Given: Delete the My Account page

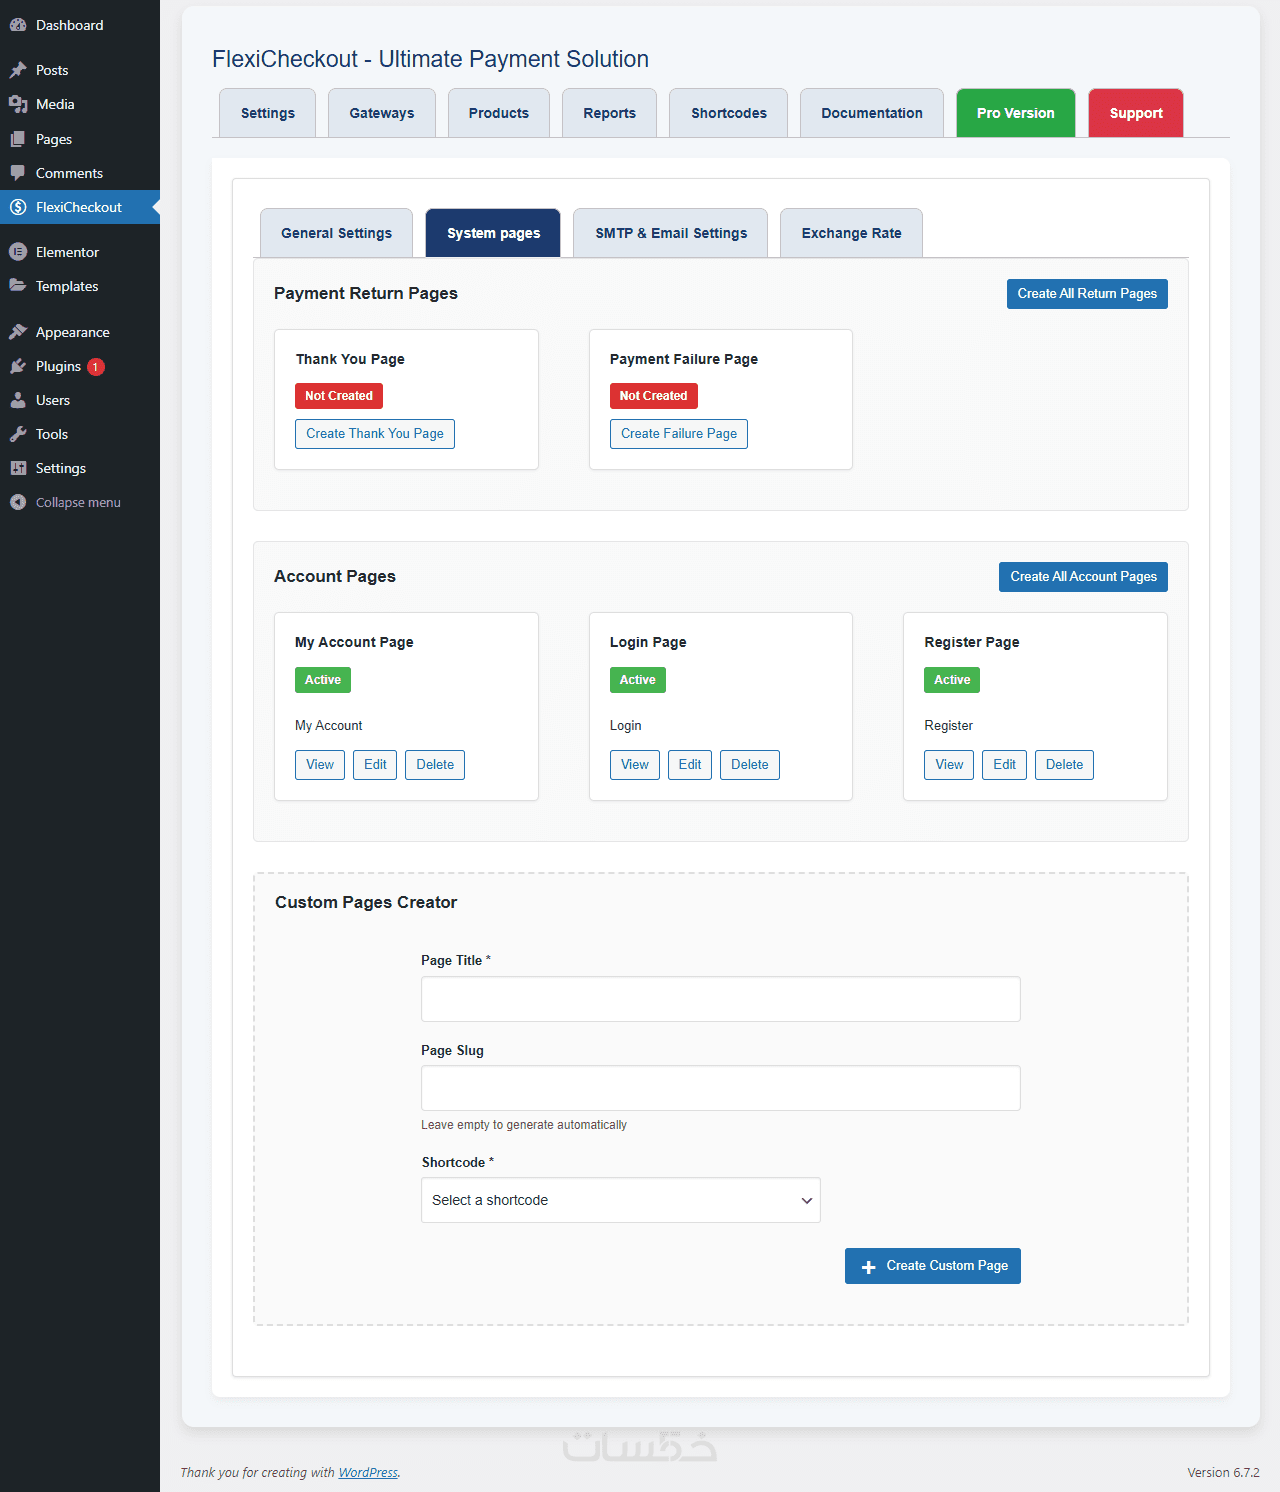Looking at the screenshot, I should click(x=435, y=765).
